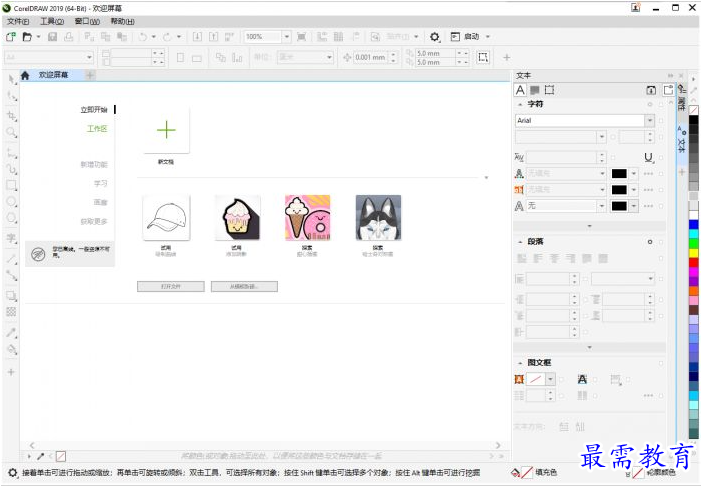Click the Frame icon in Text docker
Image resolution: width=702 pixels, height=488 pixels.
point(549,90)
